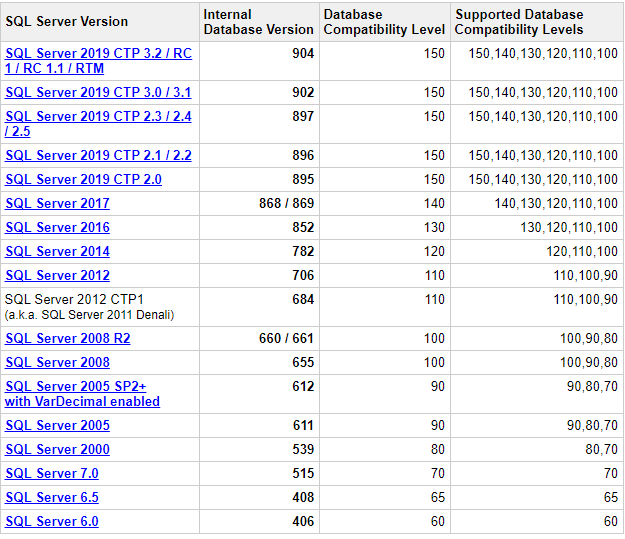
Task: Click the SQL Server 2012 CTP1 cell
Action: coord(100,307)
